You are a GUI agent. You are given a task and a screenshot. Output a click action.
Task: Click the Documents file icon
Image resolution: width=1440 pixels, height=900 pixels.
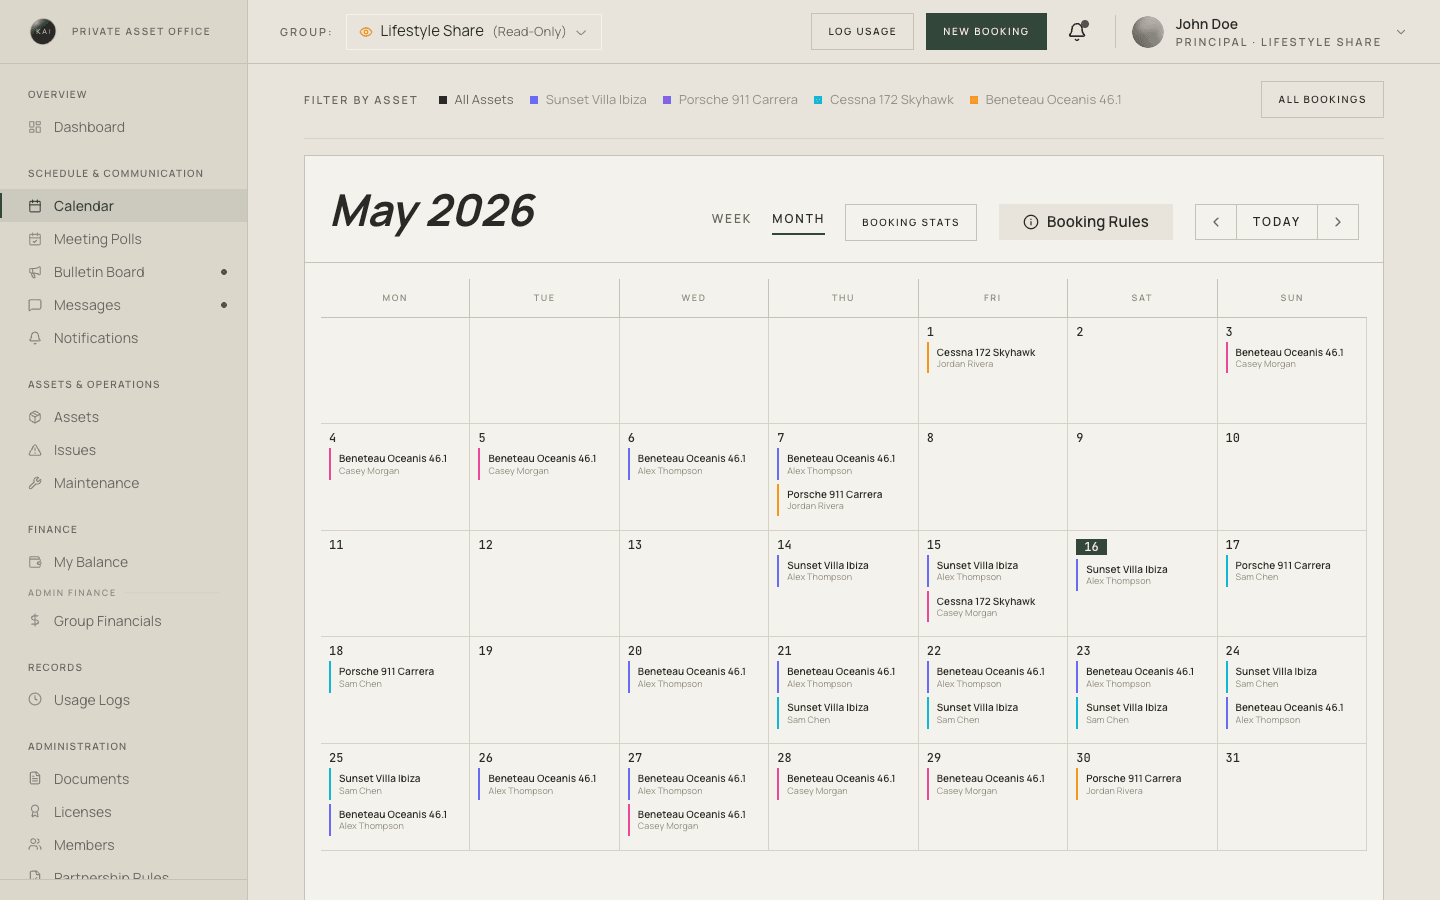(35, 779)
